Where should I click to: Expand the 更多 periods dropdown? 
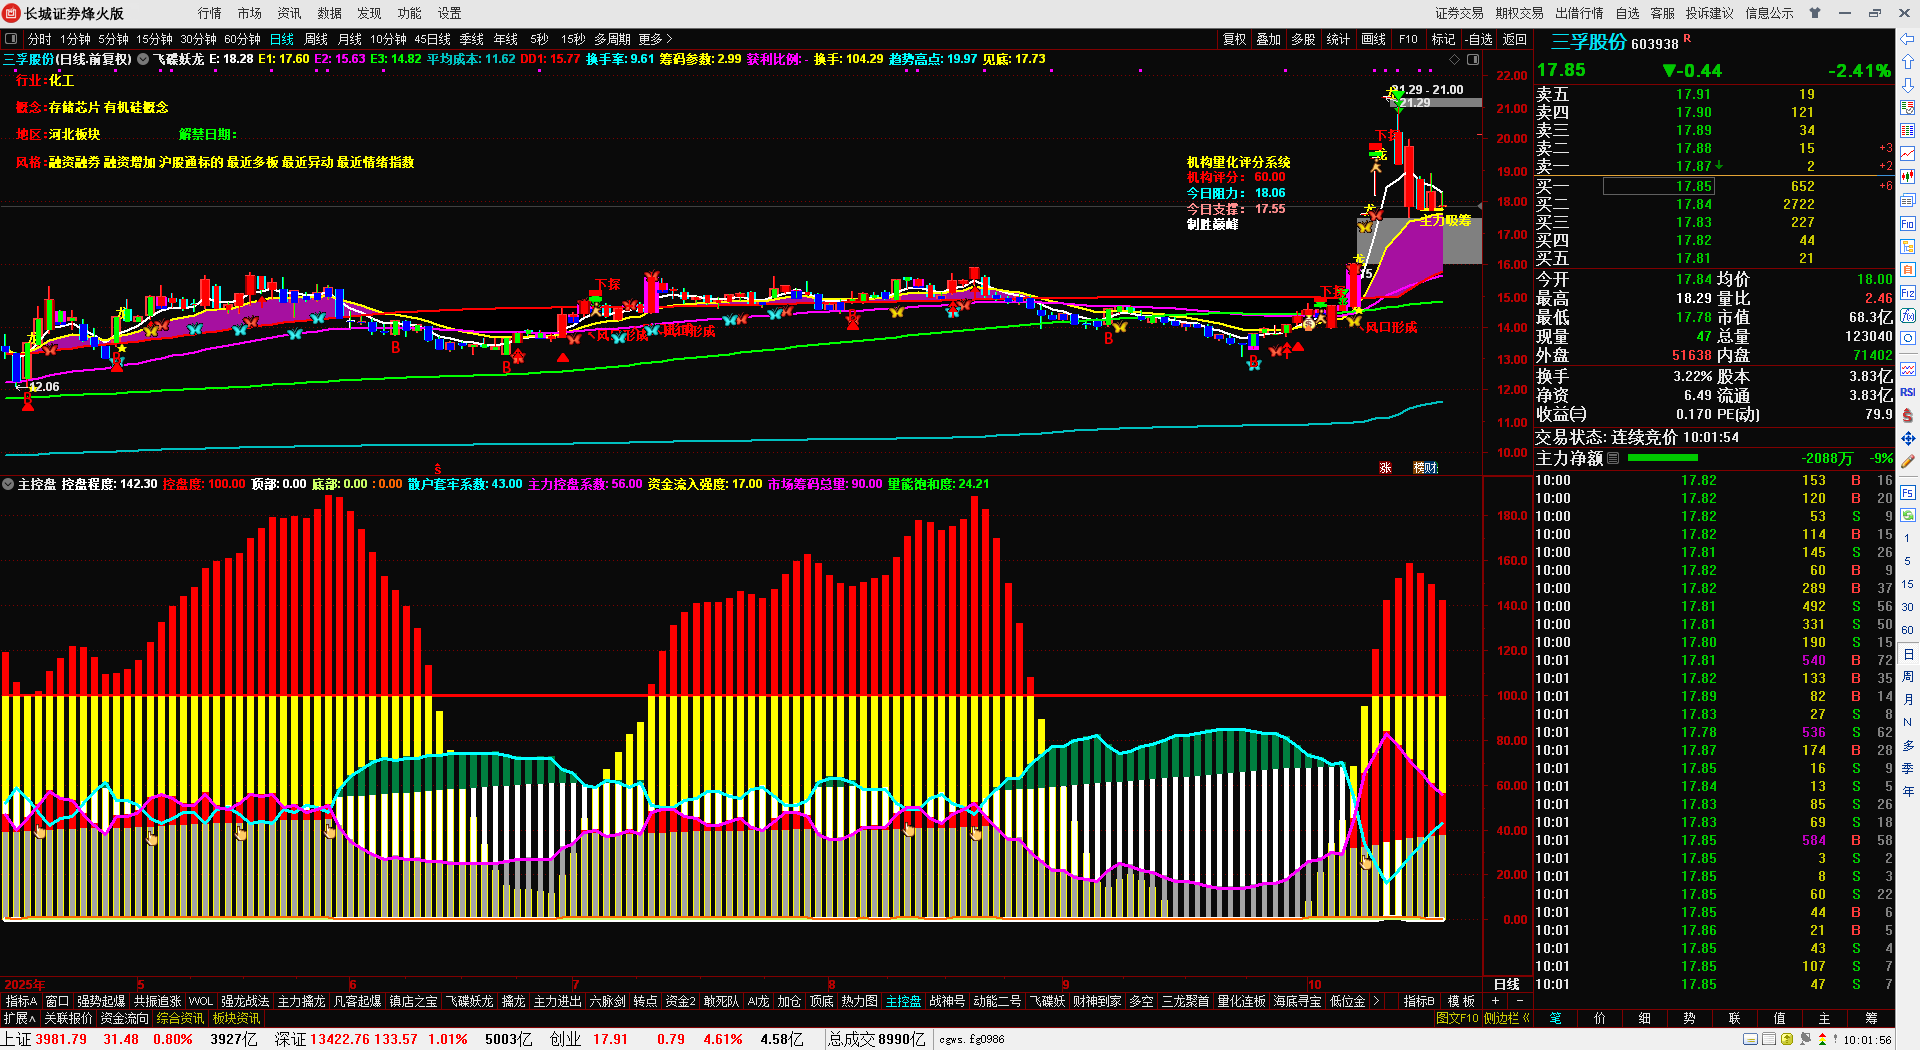pos(655,39)
